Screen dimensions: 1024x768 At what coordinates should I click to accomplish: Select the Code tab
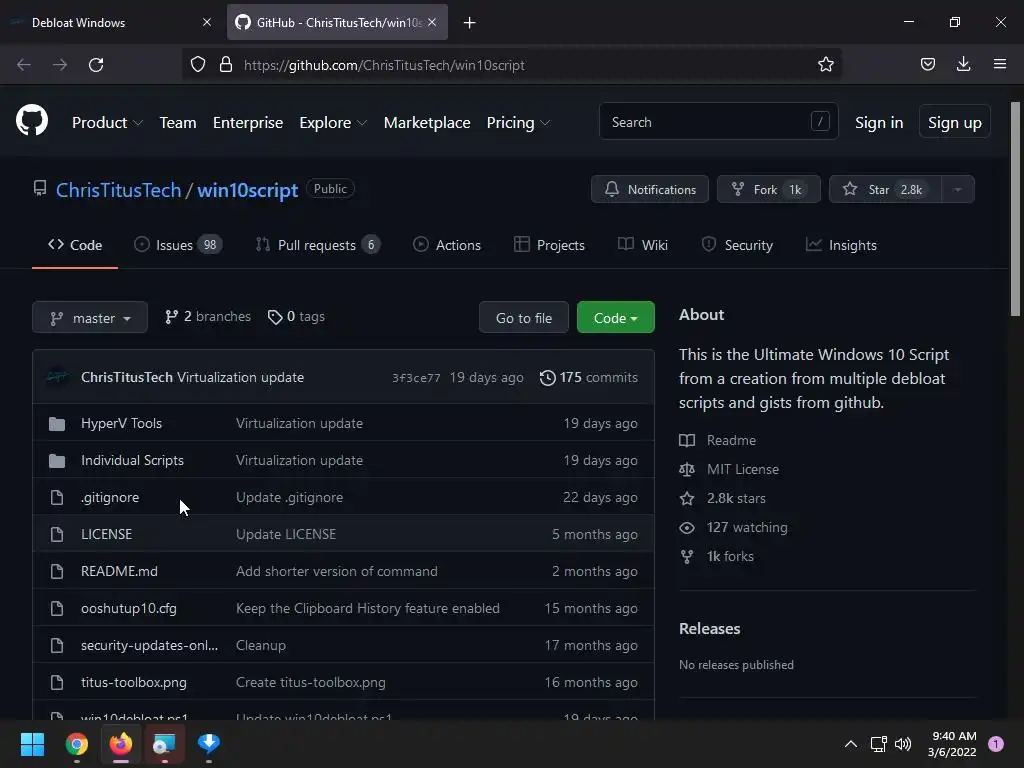(x=75, y=245)
